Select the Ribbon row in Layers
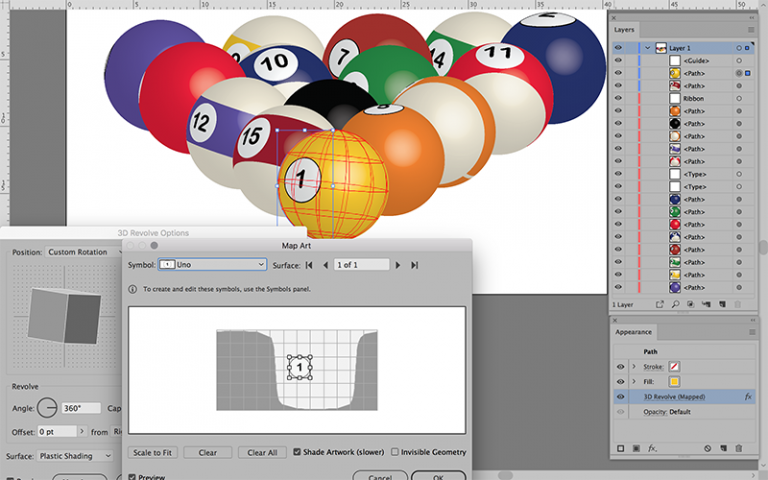The height and width of the screenshot is (480, 768). pyautogui.click(x=684, y=98)
